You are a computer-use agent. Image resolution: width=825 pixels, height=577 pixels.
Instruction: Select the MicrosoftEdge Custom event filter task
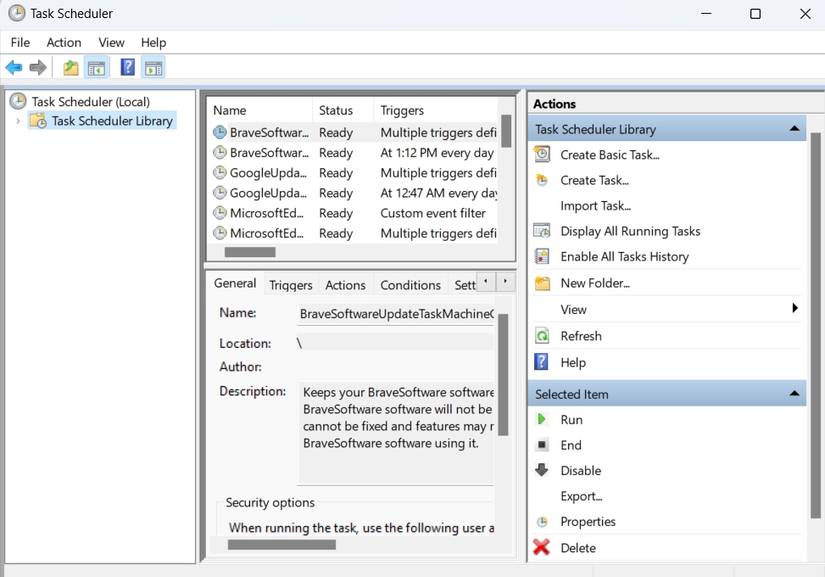click(x=268, y=213)
